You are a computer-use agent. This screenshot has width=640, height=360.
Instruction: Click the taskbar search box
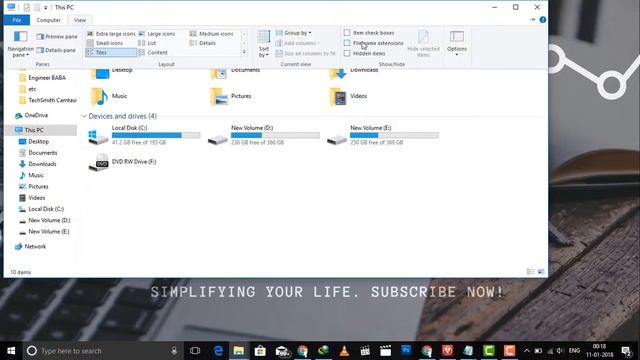click(103, 351)
